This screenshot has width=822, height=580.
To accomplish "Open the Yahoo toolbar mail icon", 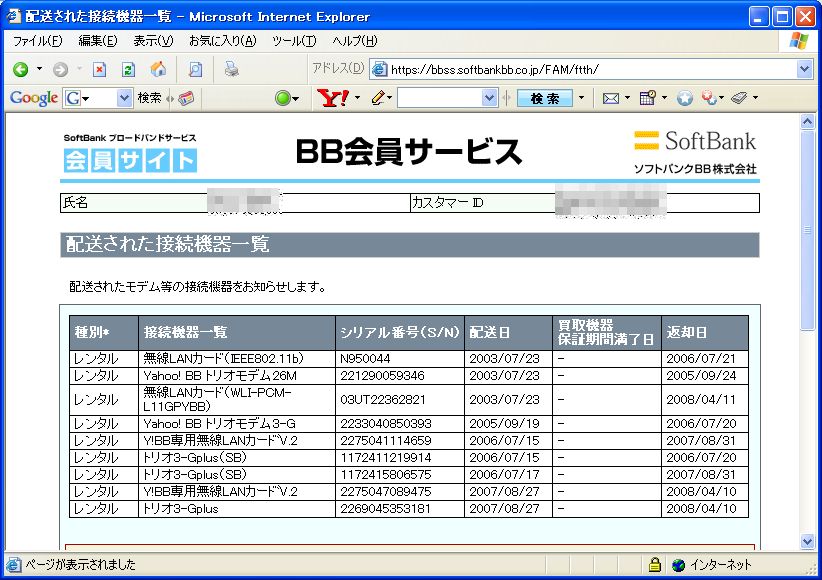I will (x=611, y=98).
